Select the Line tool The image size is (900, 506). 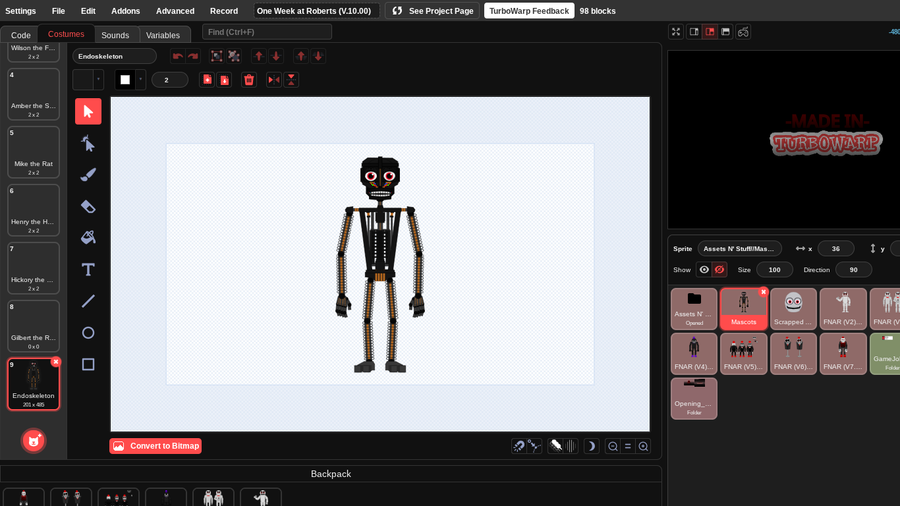[88, 301]
